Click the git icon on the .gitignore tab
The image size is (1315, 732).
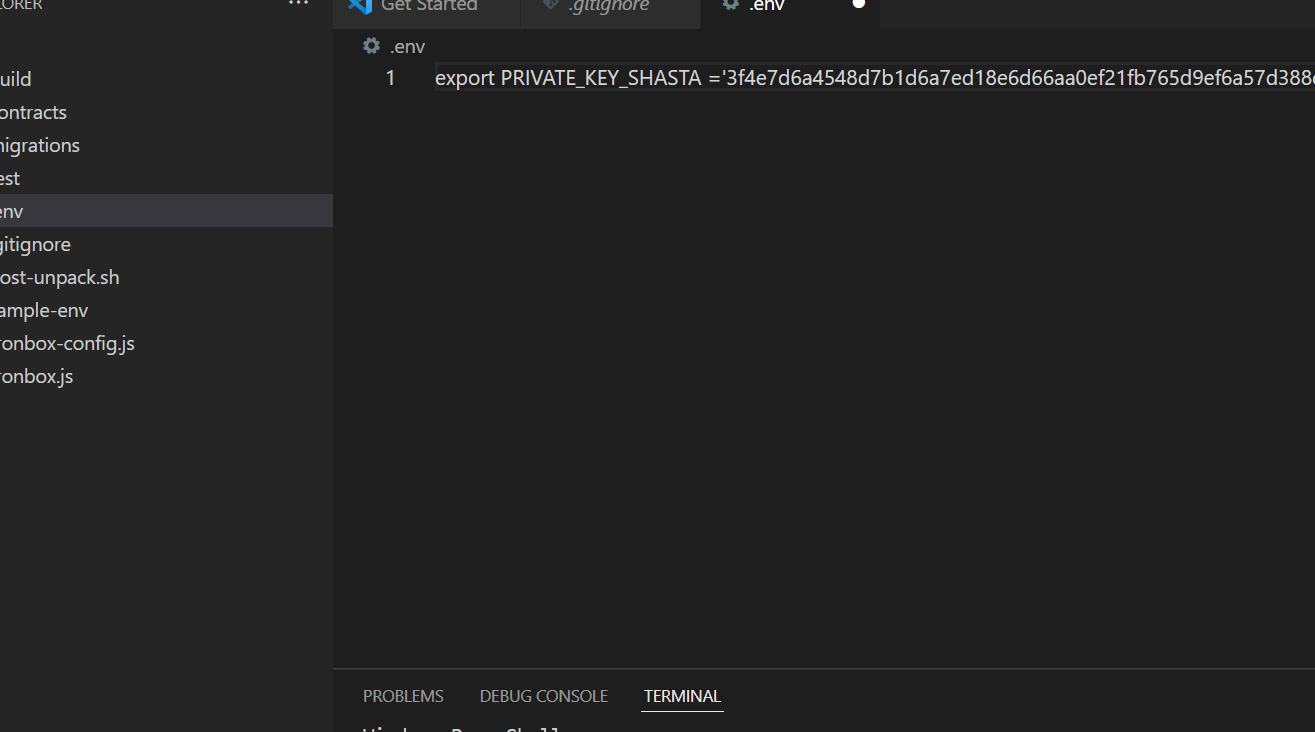coord(549,5)
